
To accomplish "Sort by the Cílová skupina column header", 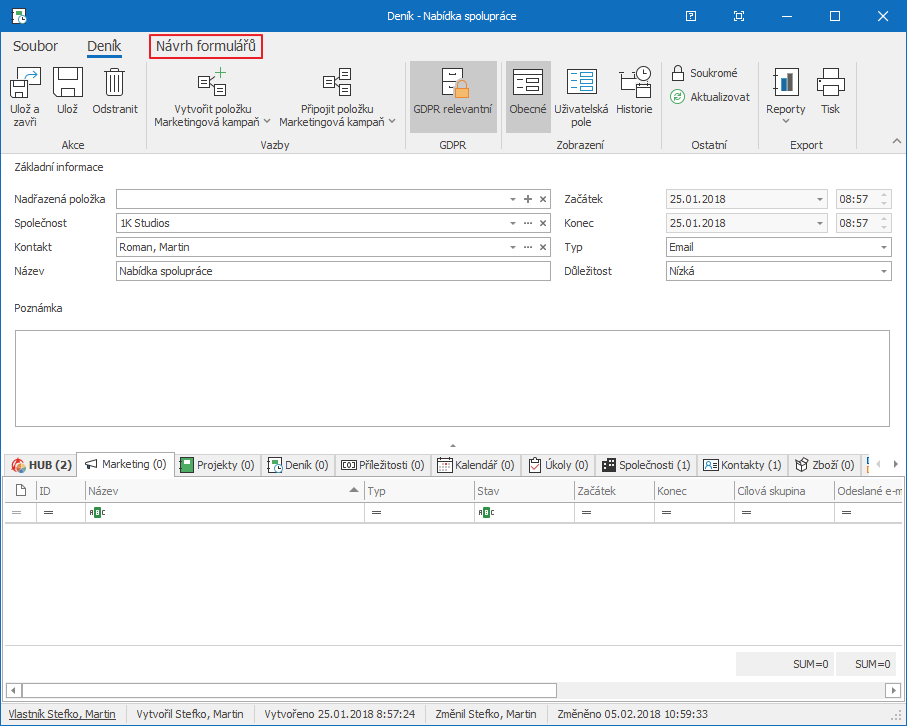I will coord(784,491).
